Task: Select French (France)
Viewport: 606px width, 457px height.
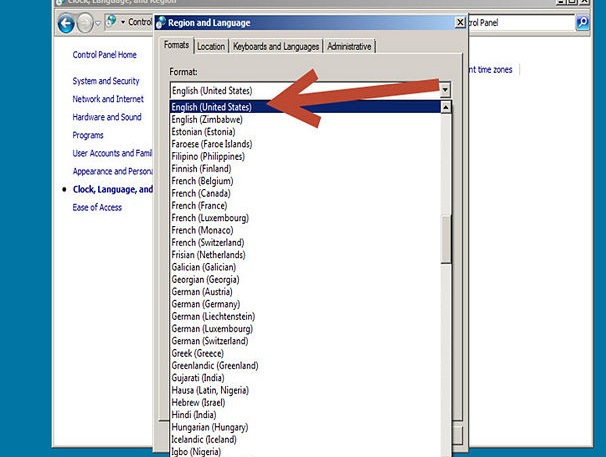Action: click(x=305, y=206)
